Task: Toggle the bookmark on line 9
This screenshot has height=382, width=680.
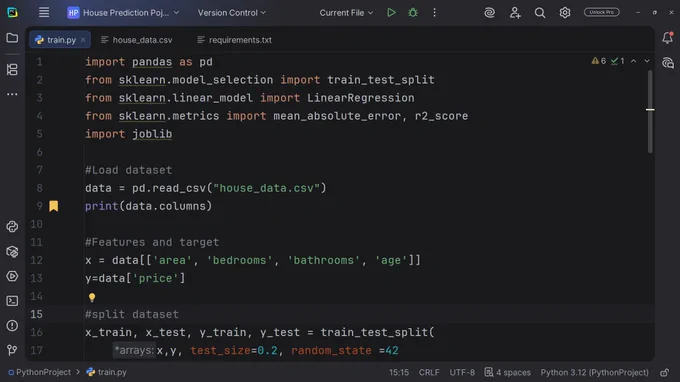Action: point(54,206)
